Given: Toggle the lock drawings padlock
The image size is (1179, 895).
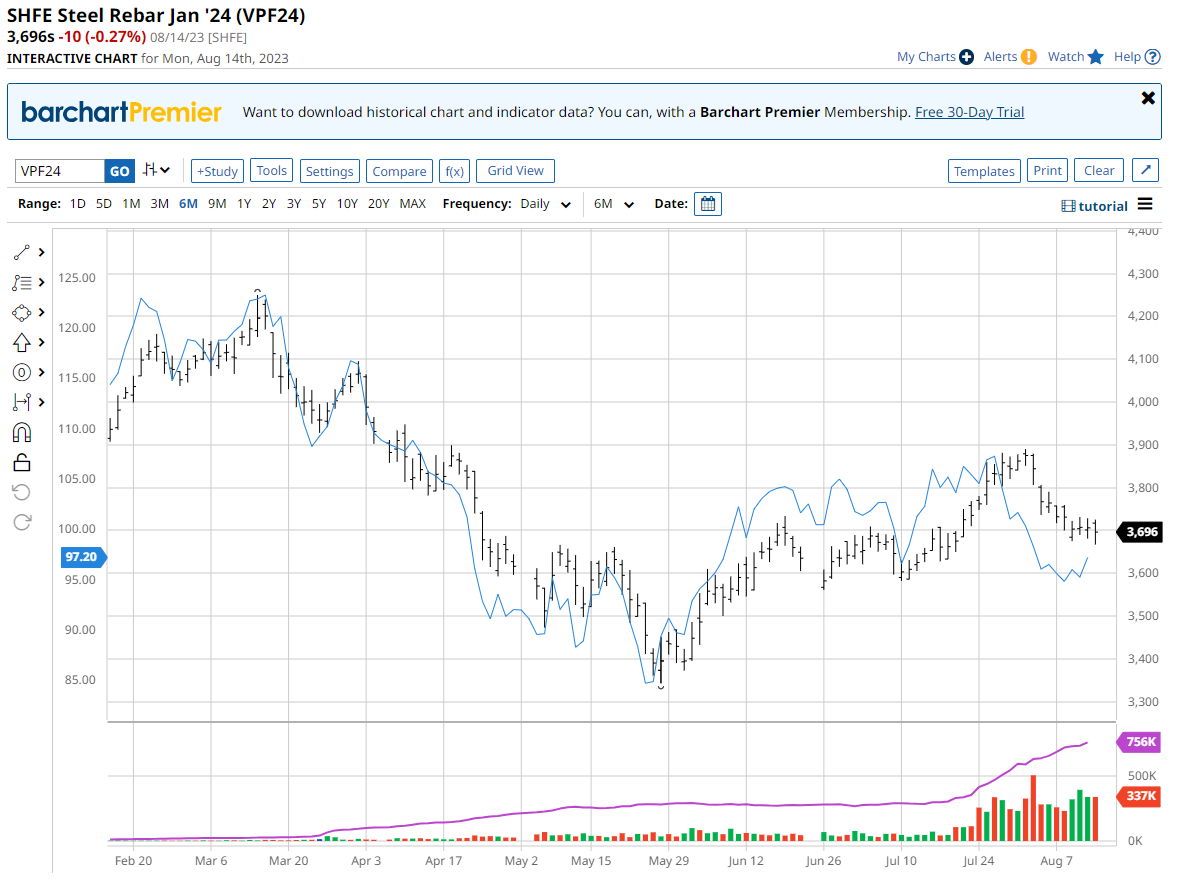Looking at the screenshot, I should click(x=22, y=462).
